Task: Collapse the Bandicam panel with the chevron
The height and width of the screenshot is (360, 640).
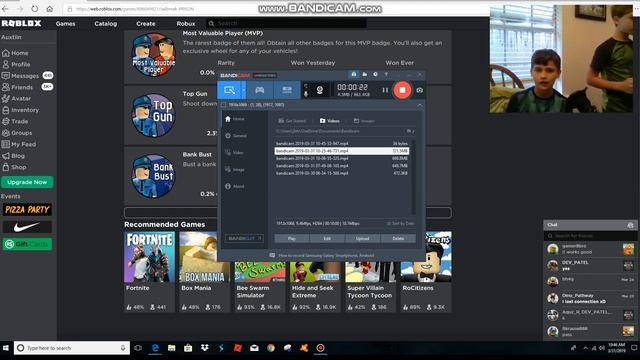Action: point(420,105)
